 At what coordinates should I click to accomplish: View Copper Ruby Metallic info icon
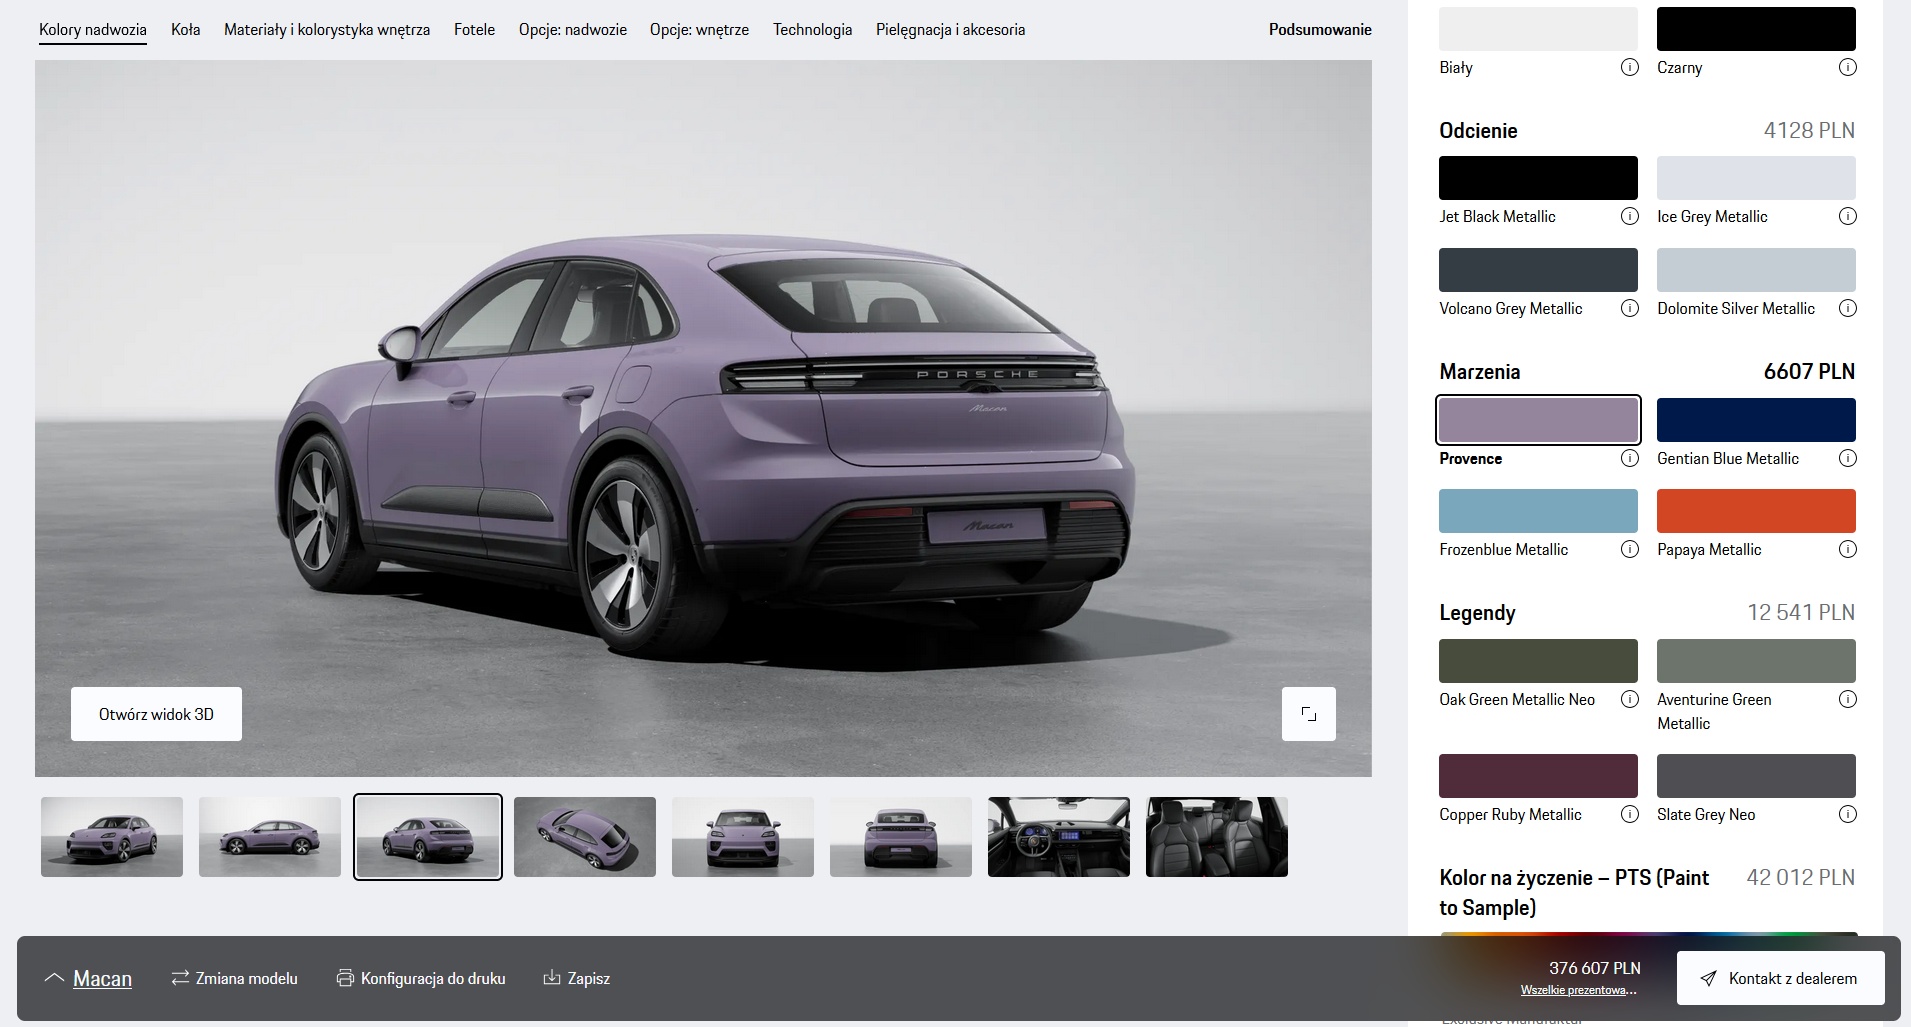click(x=1629, y=814)
